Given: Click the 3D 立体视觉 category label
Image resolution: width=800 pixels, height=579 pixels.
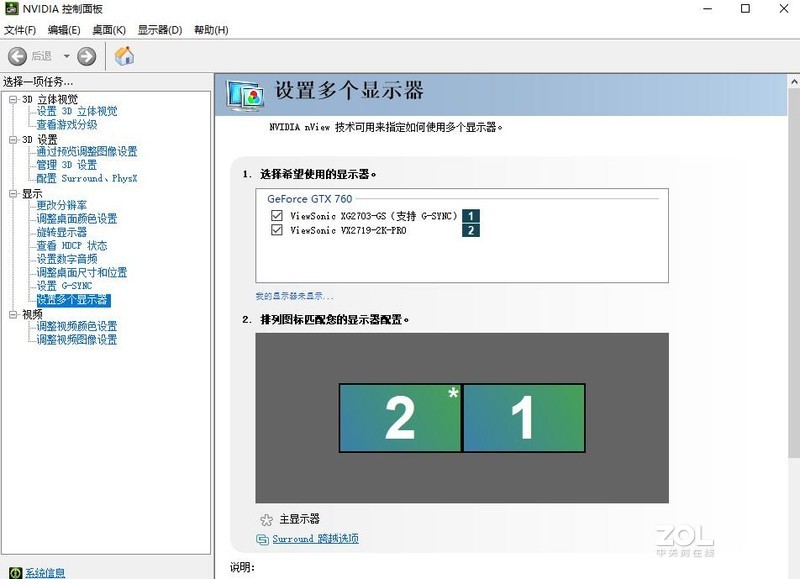Looking at the screenshot, I should point(50,99).
